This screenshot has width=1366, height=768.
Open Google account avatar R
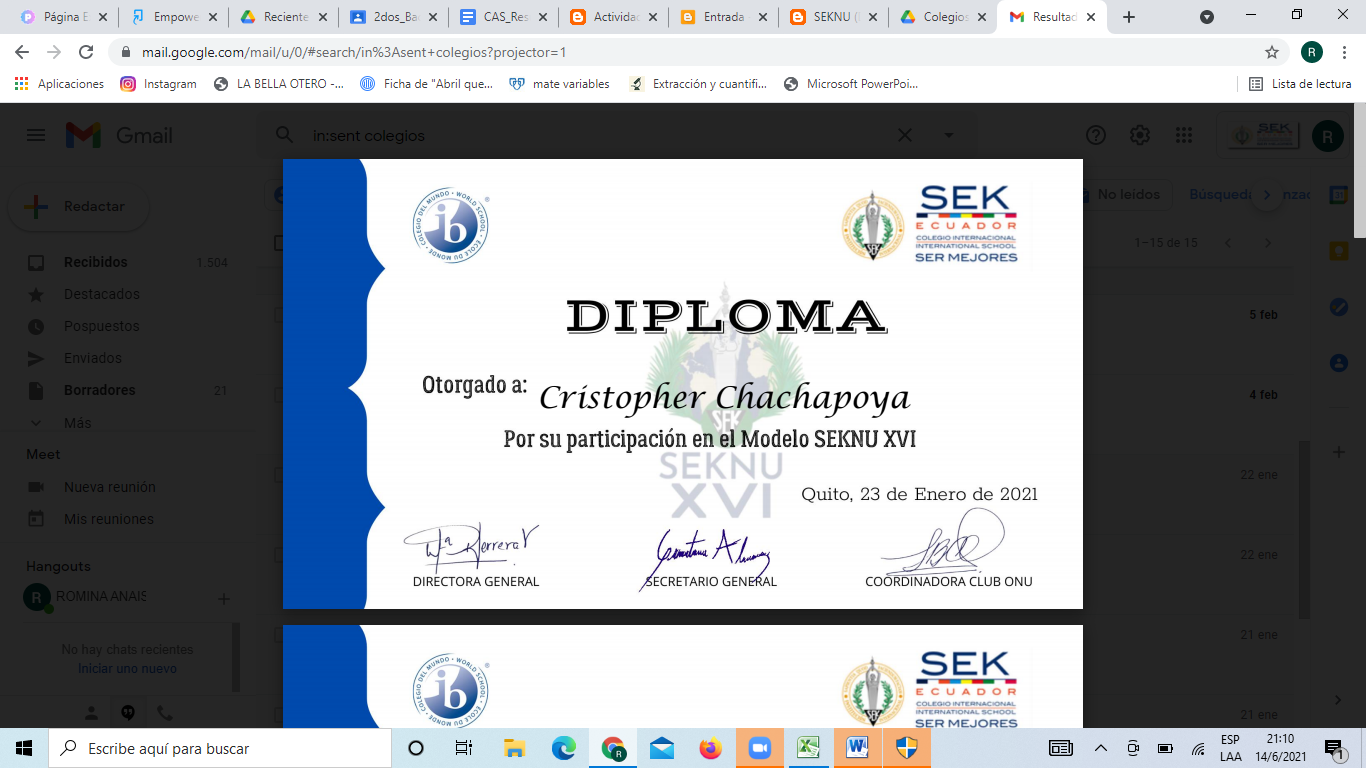(1328, 135)
